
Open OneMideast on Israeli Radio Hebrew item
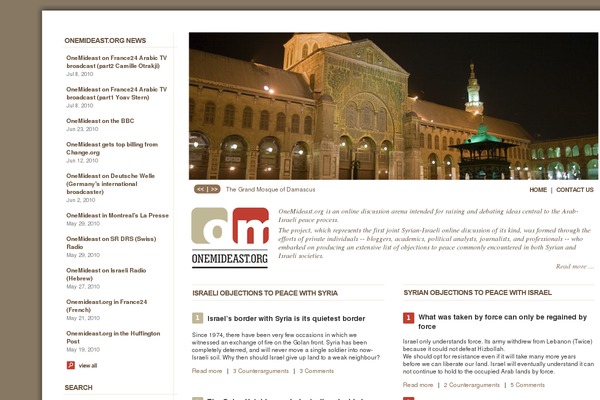106,274
